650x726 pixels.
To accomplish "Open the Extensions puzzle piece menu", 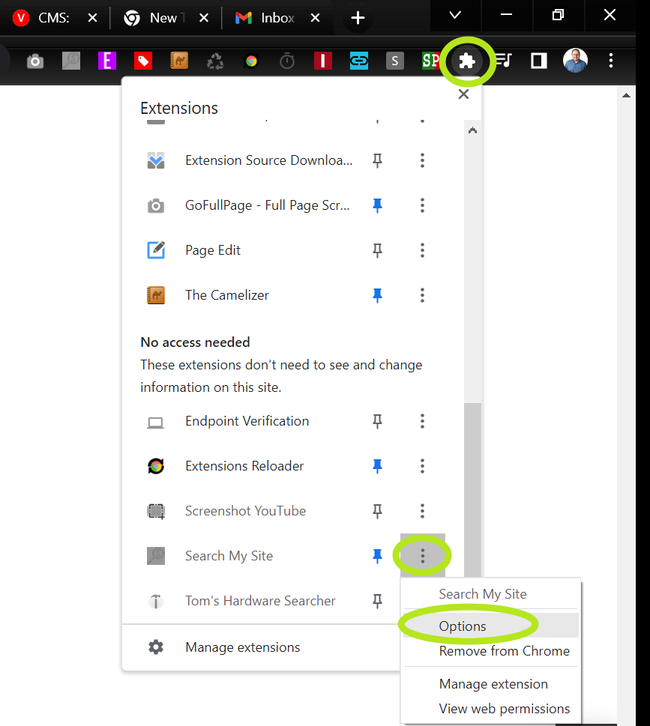I will 467,61.
